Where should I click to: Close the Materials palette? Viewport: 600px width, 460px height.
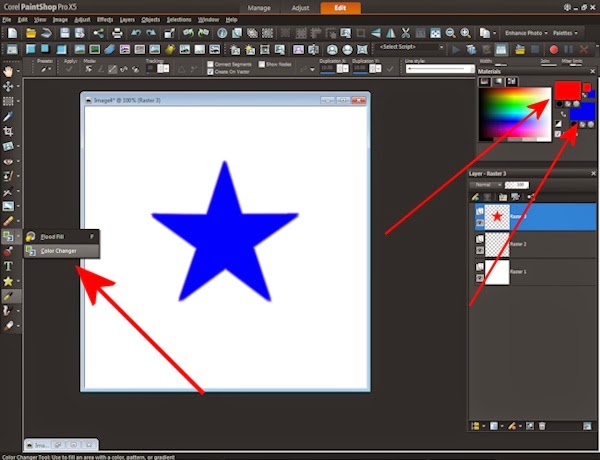(x=592, y=71)
